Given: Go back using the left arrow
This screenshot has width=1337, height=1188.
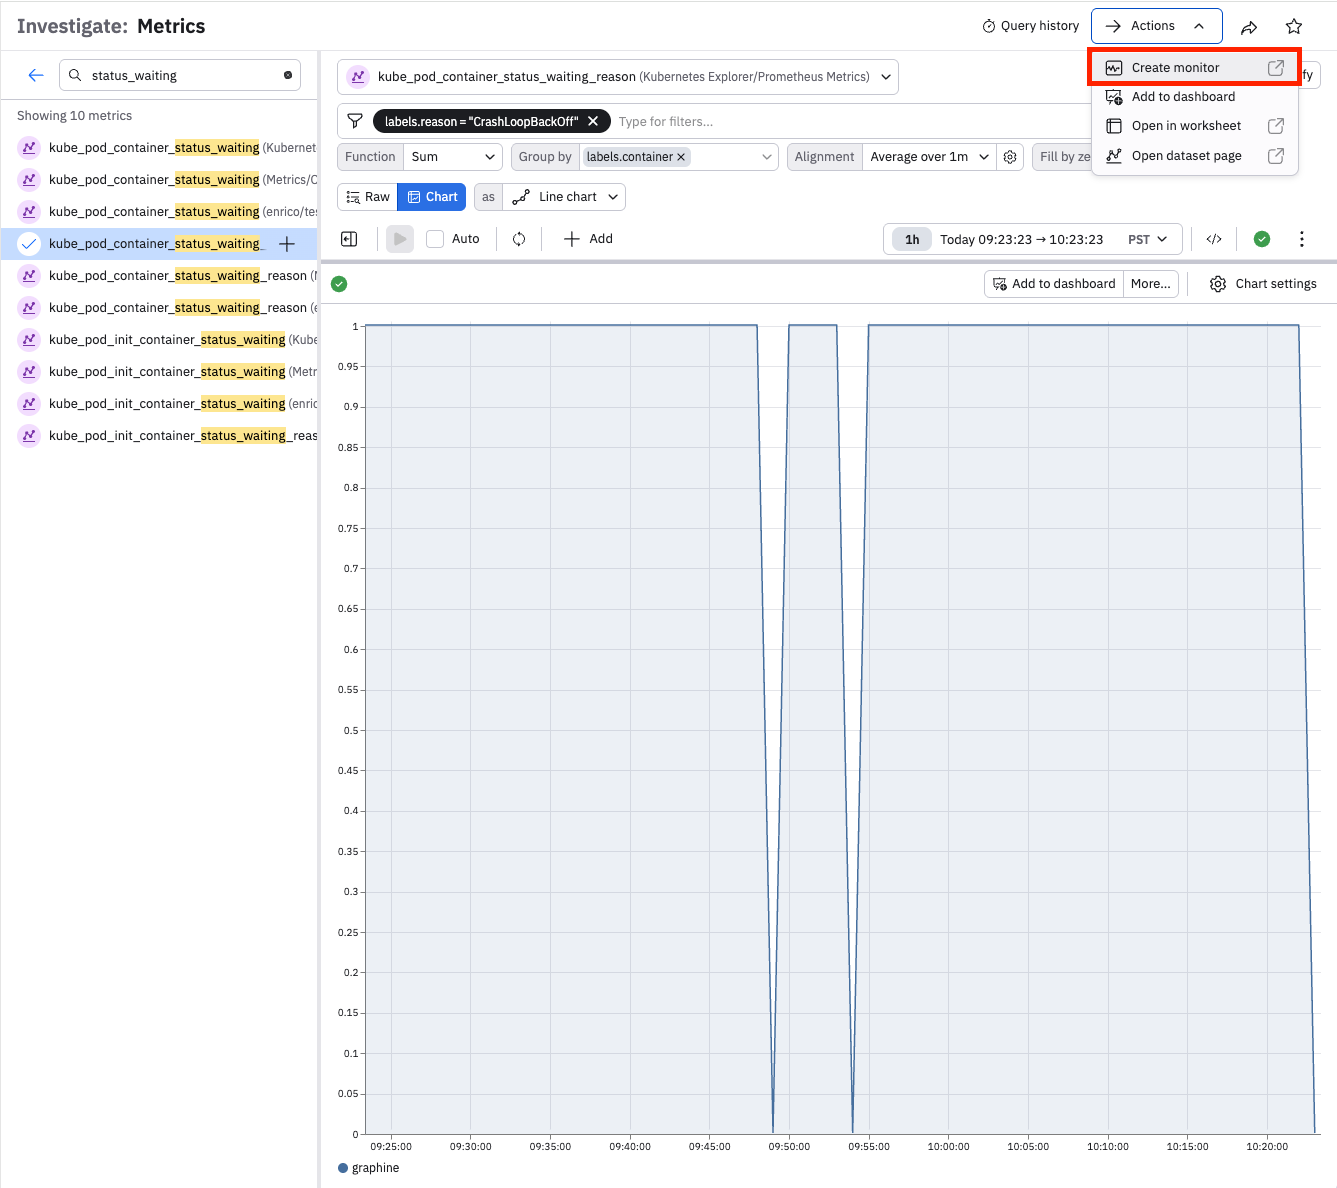Looking at the screenshot, I should coord(36,75).
